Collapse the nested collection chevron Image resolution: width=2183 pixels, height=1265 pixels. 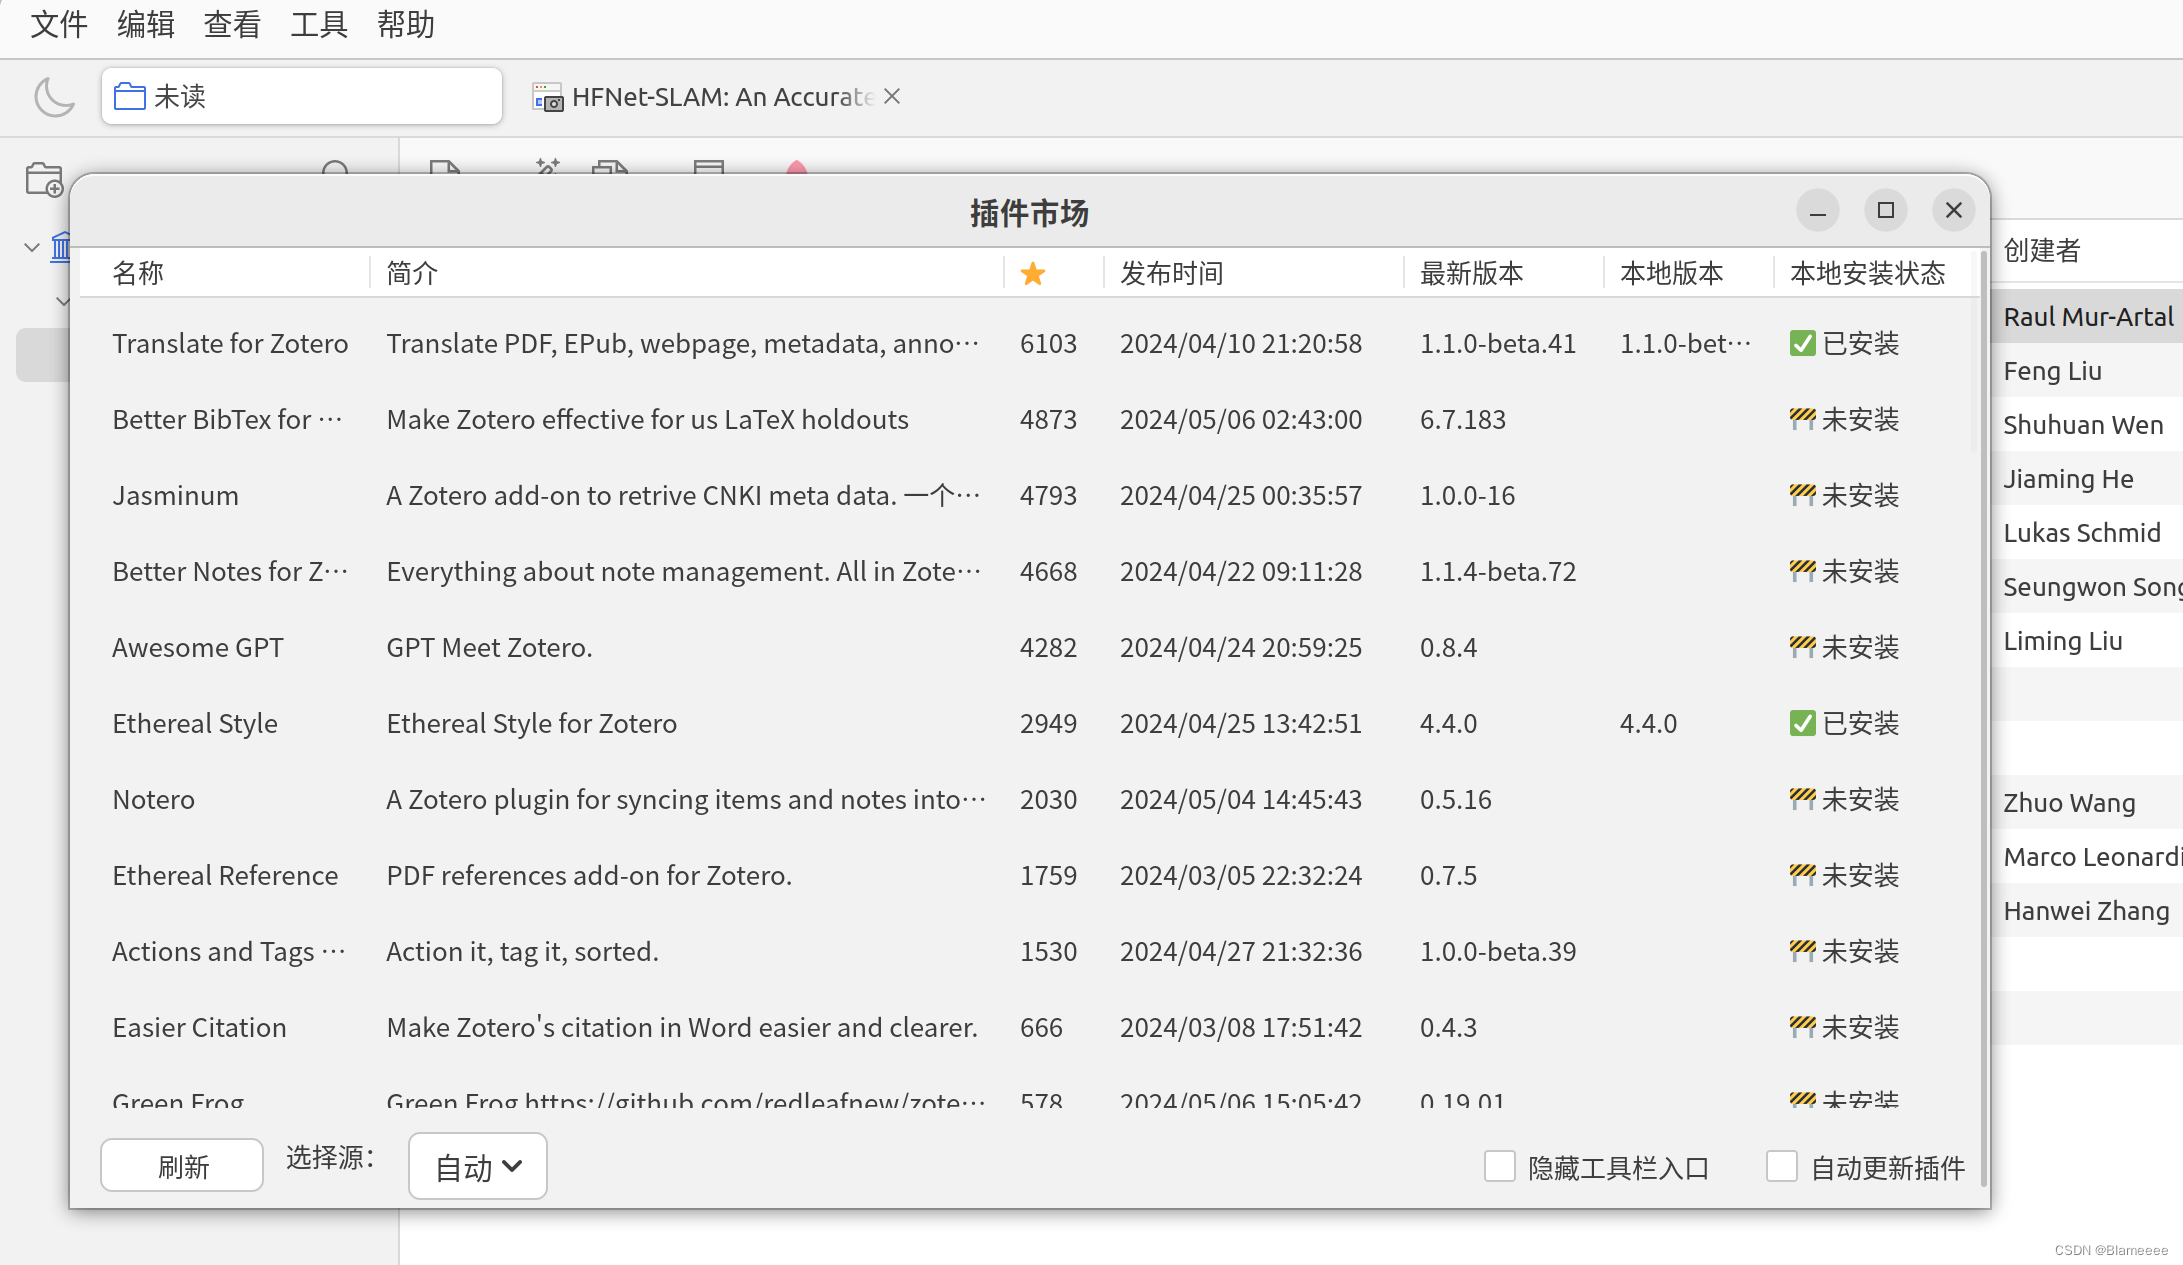pos(62,300)
